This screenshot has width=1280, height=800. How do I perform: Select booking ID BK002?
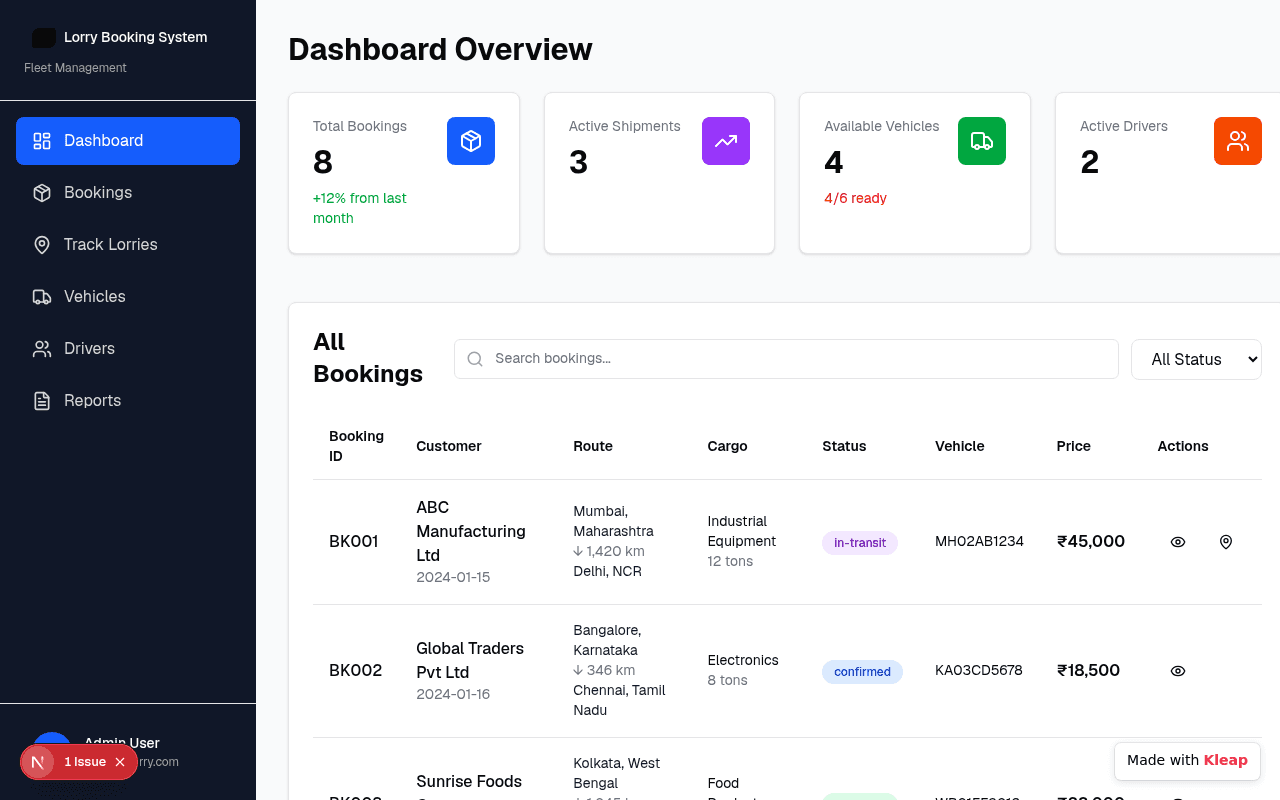click(x=356, y=671)
